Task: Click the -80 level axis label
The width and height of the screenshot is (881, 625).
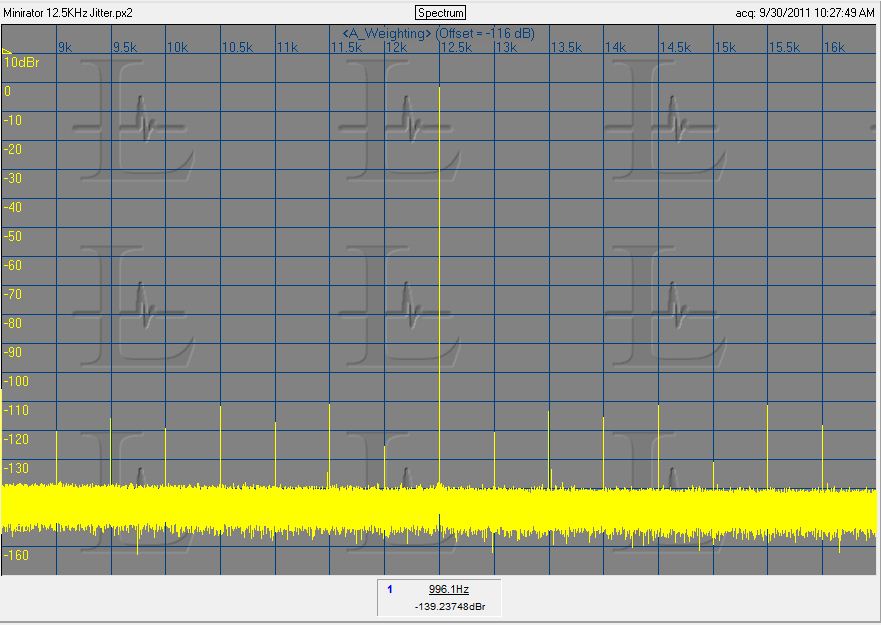Action: tap(13, 323)
